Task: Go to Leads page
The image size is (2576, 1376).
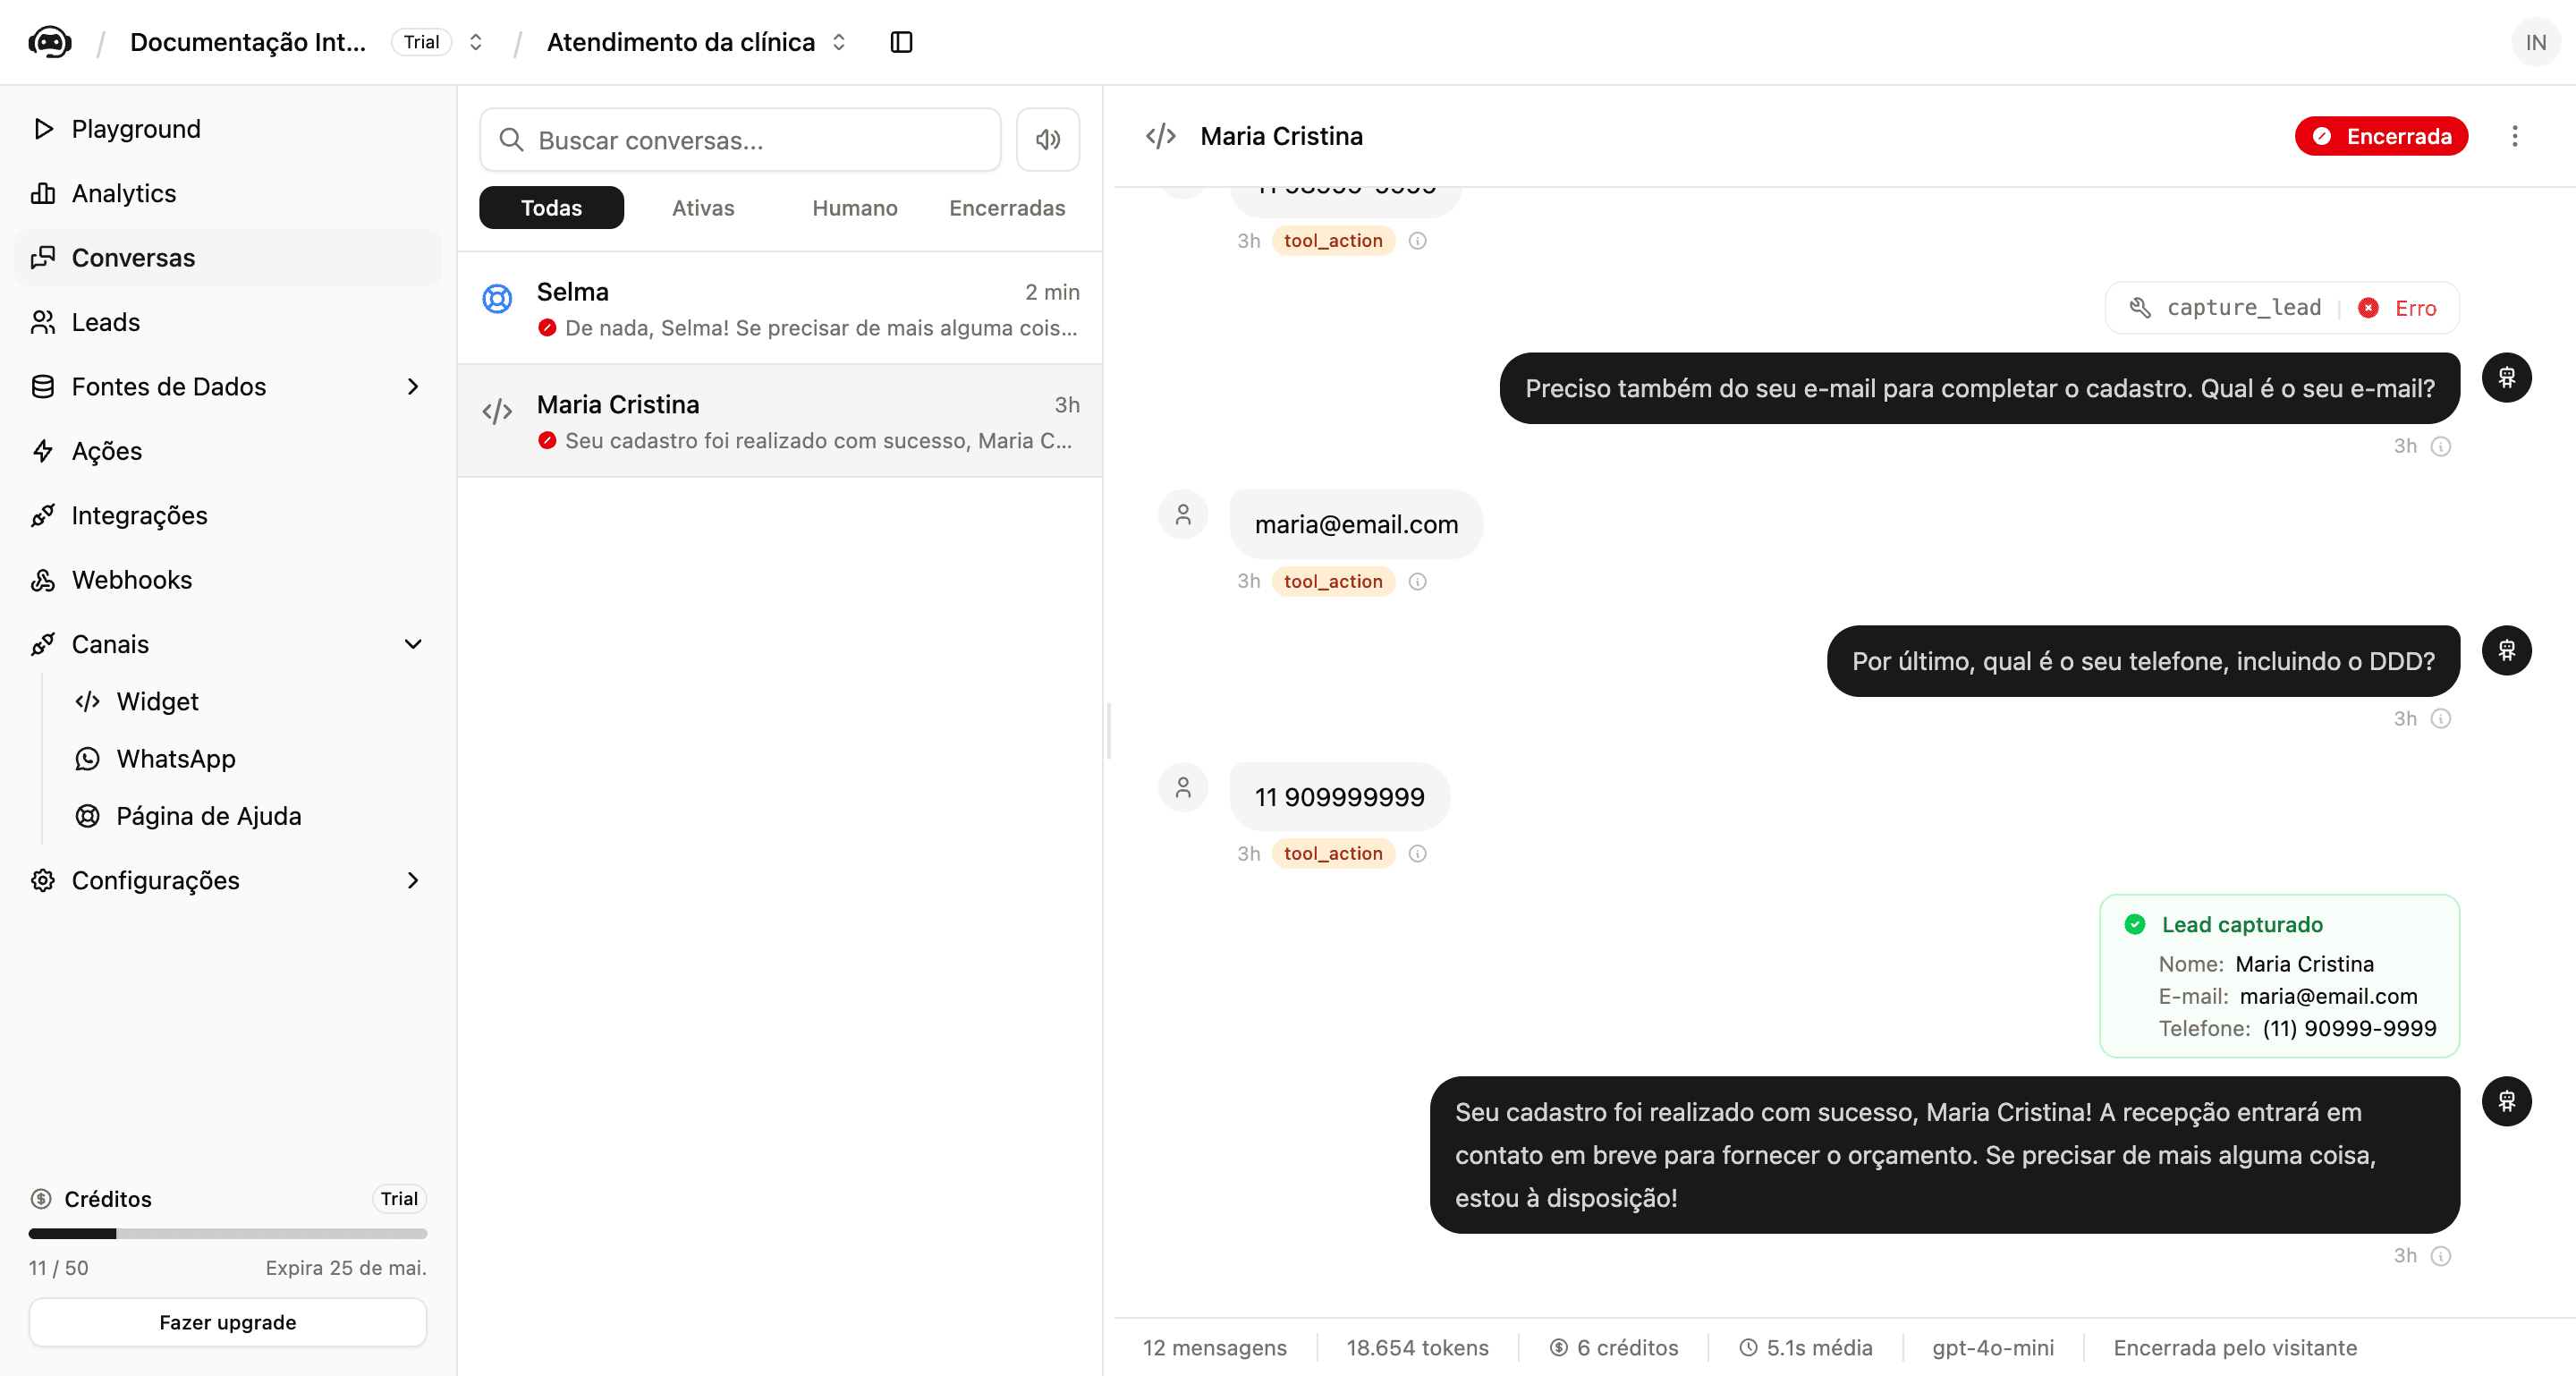Action: coord(228,322)
